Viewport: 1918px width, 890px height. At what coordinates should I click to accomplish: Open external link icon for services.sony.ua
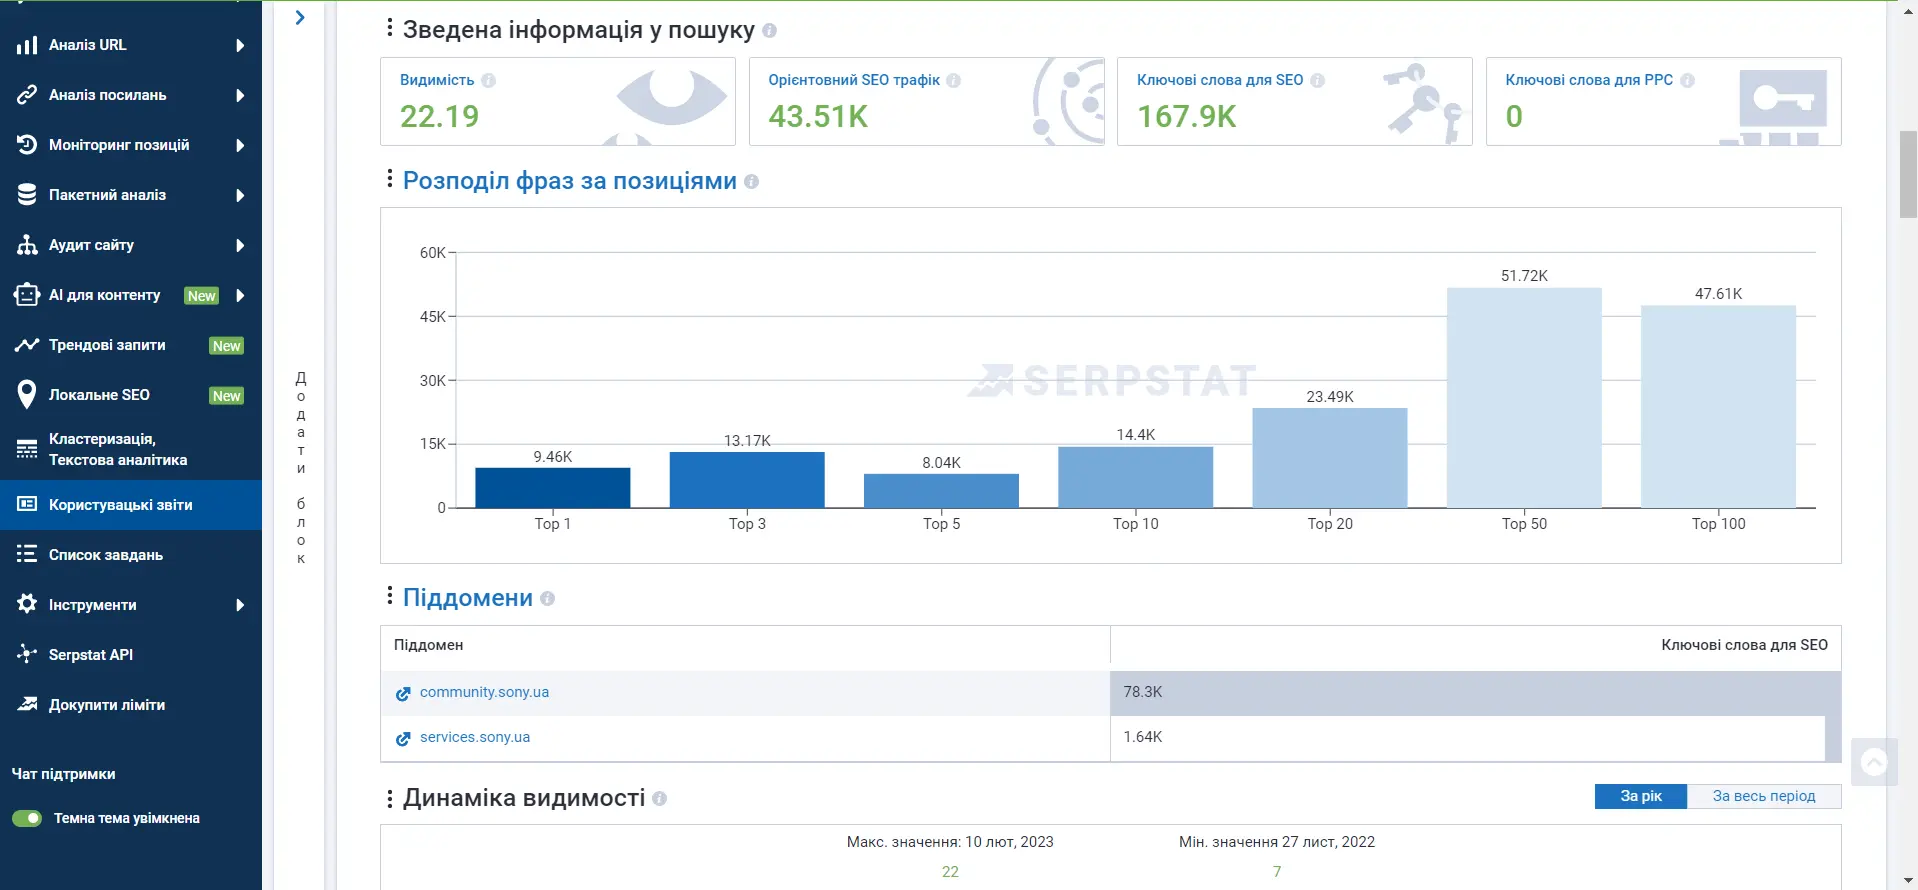click(403, 739)
